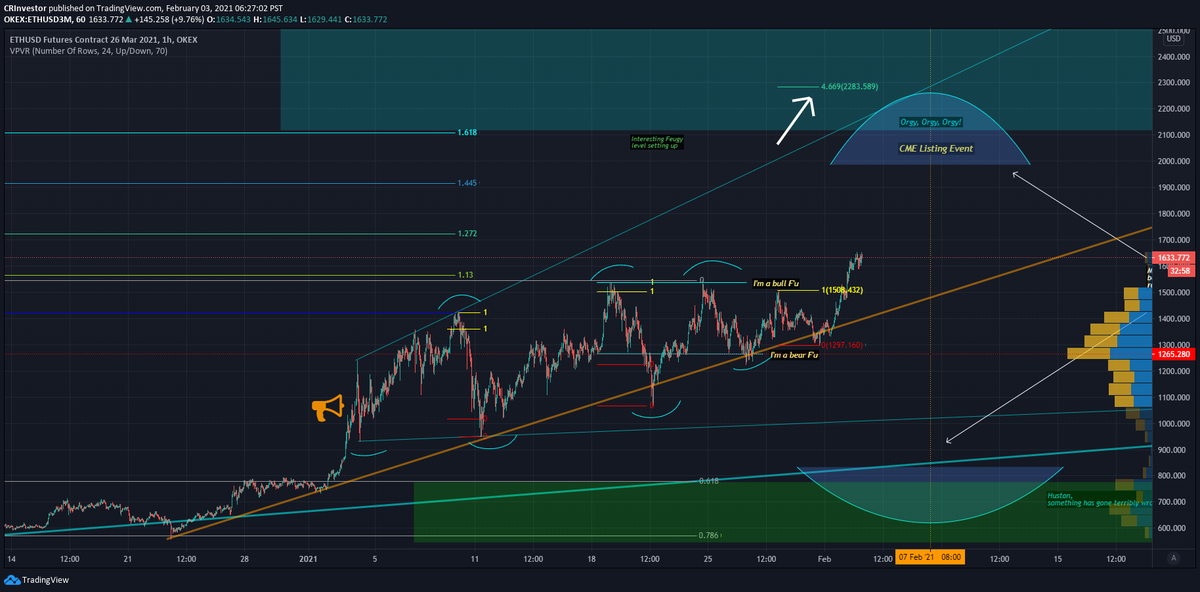Viewport: 1200px width, 592px height.
Task: Select the "CME Listing Event" text annotation
Action: [x=934, y=148]
